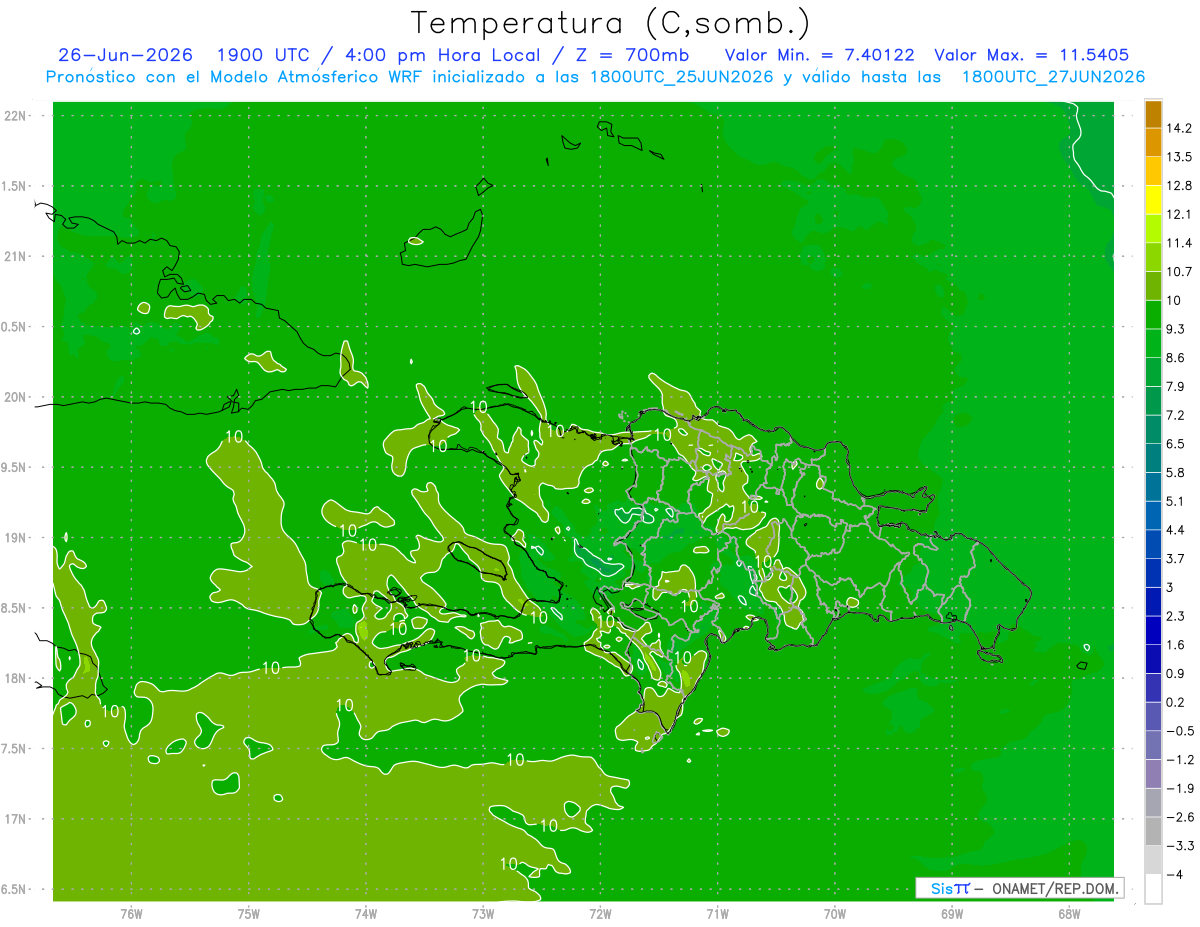Screen dimensions: 1200x927
Task: Click the "1900 UTC" time text
Action: click(262, 55)
